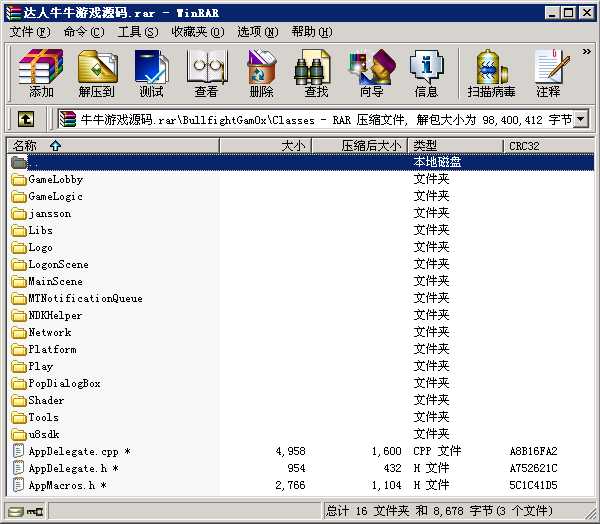
Task: Select the AppMacros.h file name
Action: point(67,485)
